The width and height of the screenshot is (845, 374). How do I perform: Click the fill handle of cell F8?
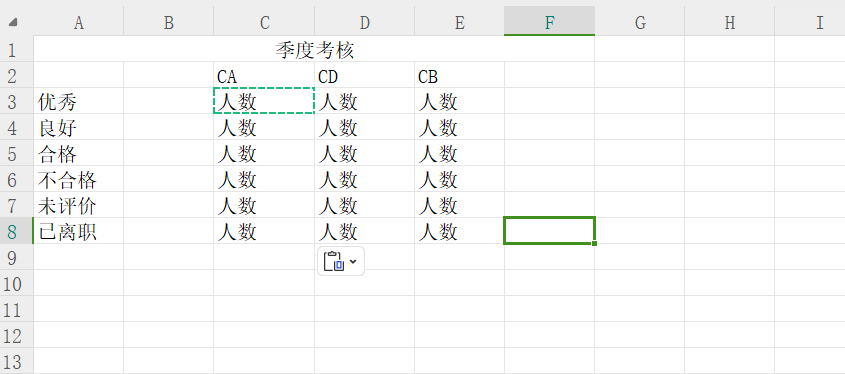pyautogui.click(x=594, y=244)
